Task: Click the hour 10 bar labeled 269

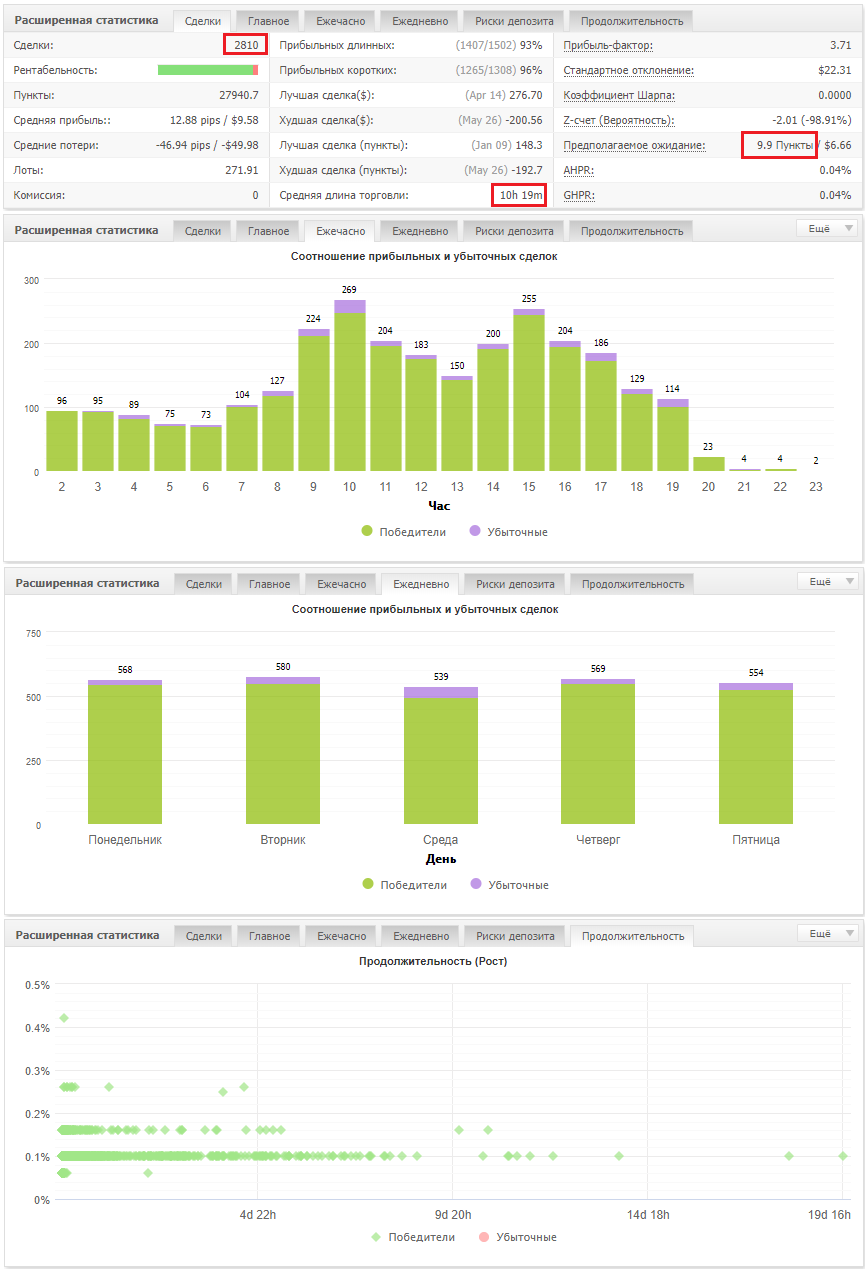Action: pos(349,385)
